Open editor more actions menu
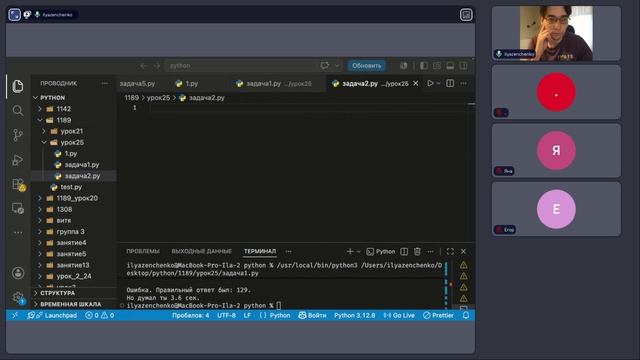The width and height of the screenshot is (640, 360). pos(463,83)
